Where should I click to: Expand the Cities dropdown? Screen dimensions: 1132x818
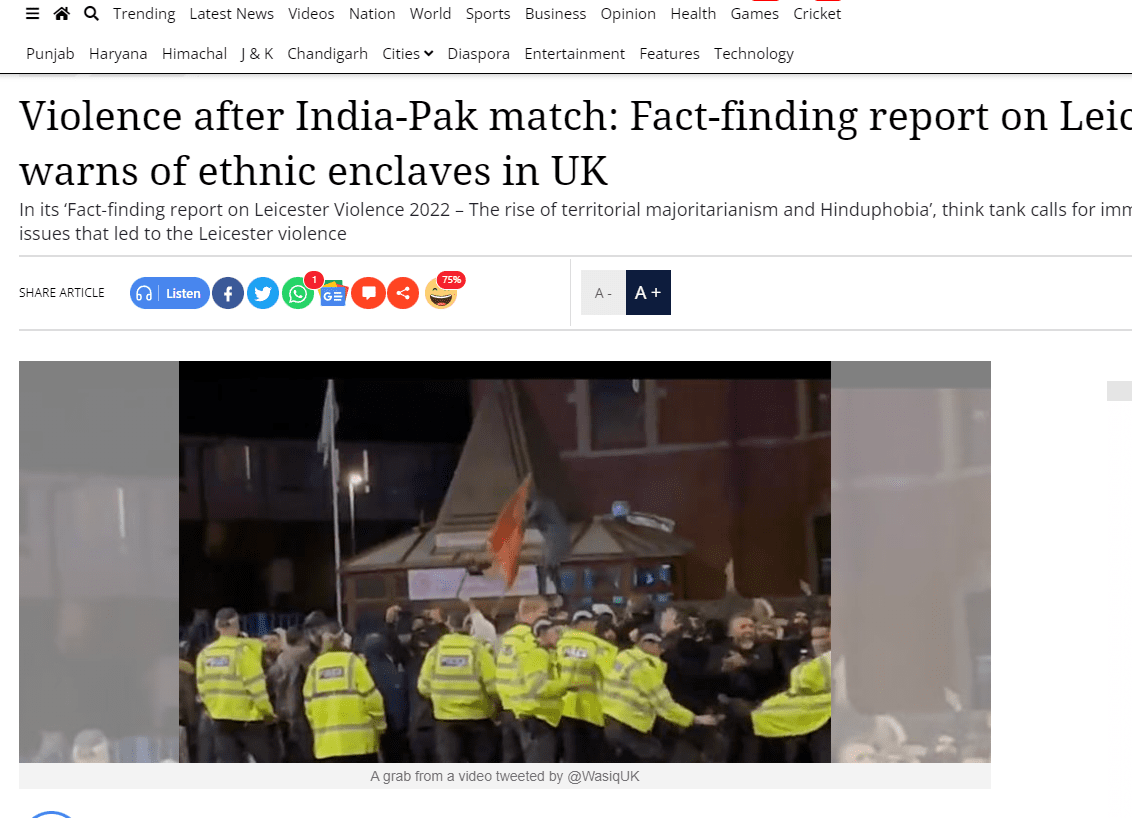[x=407, y=53]
